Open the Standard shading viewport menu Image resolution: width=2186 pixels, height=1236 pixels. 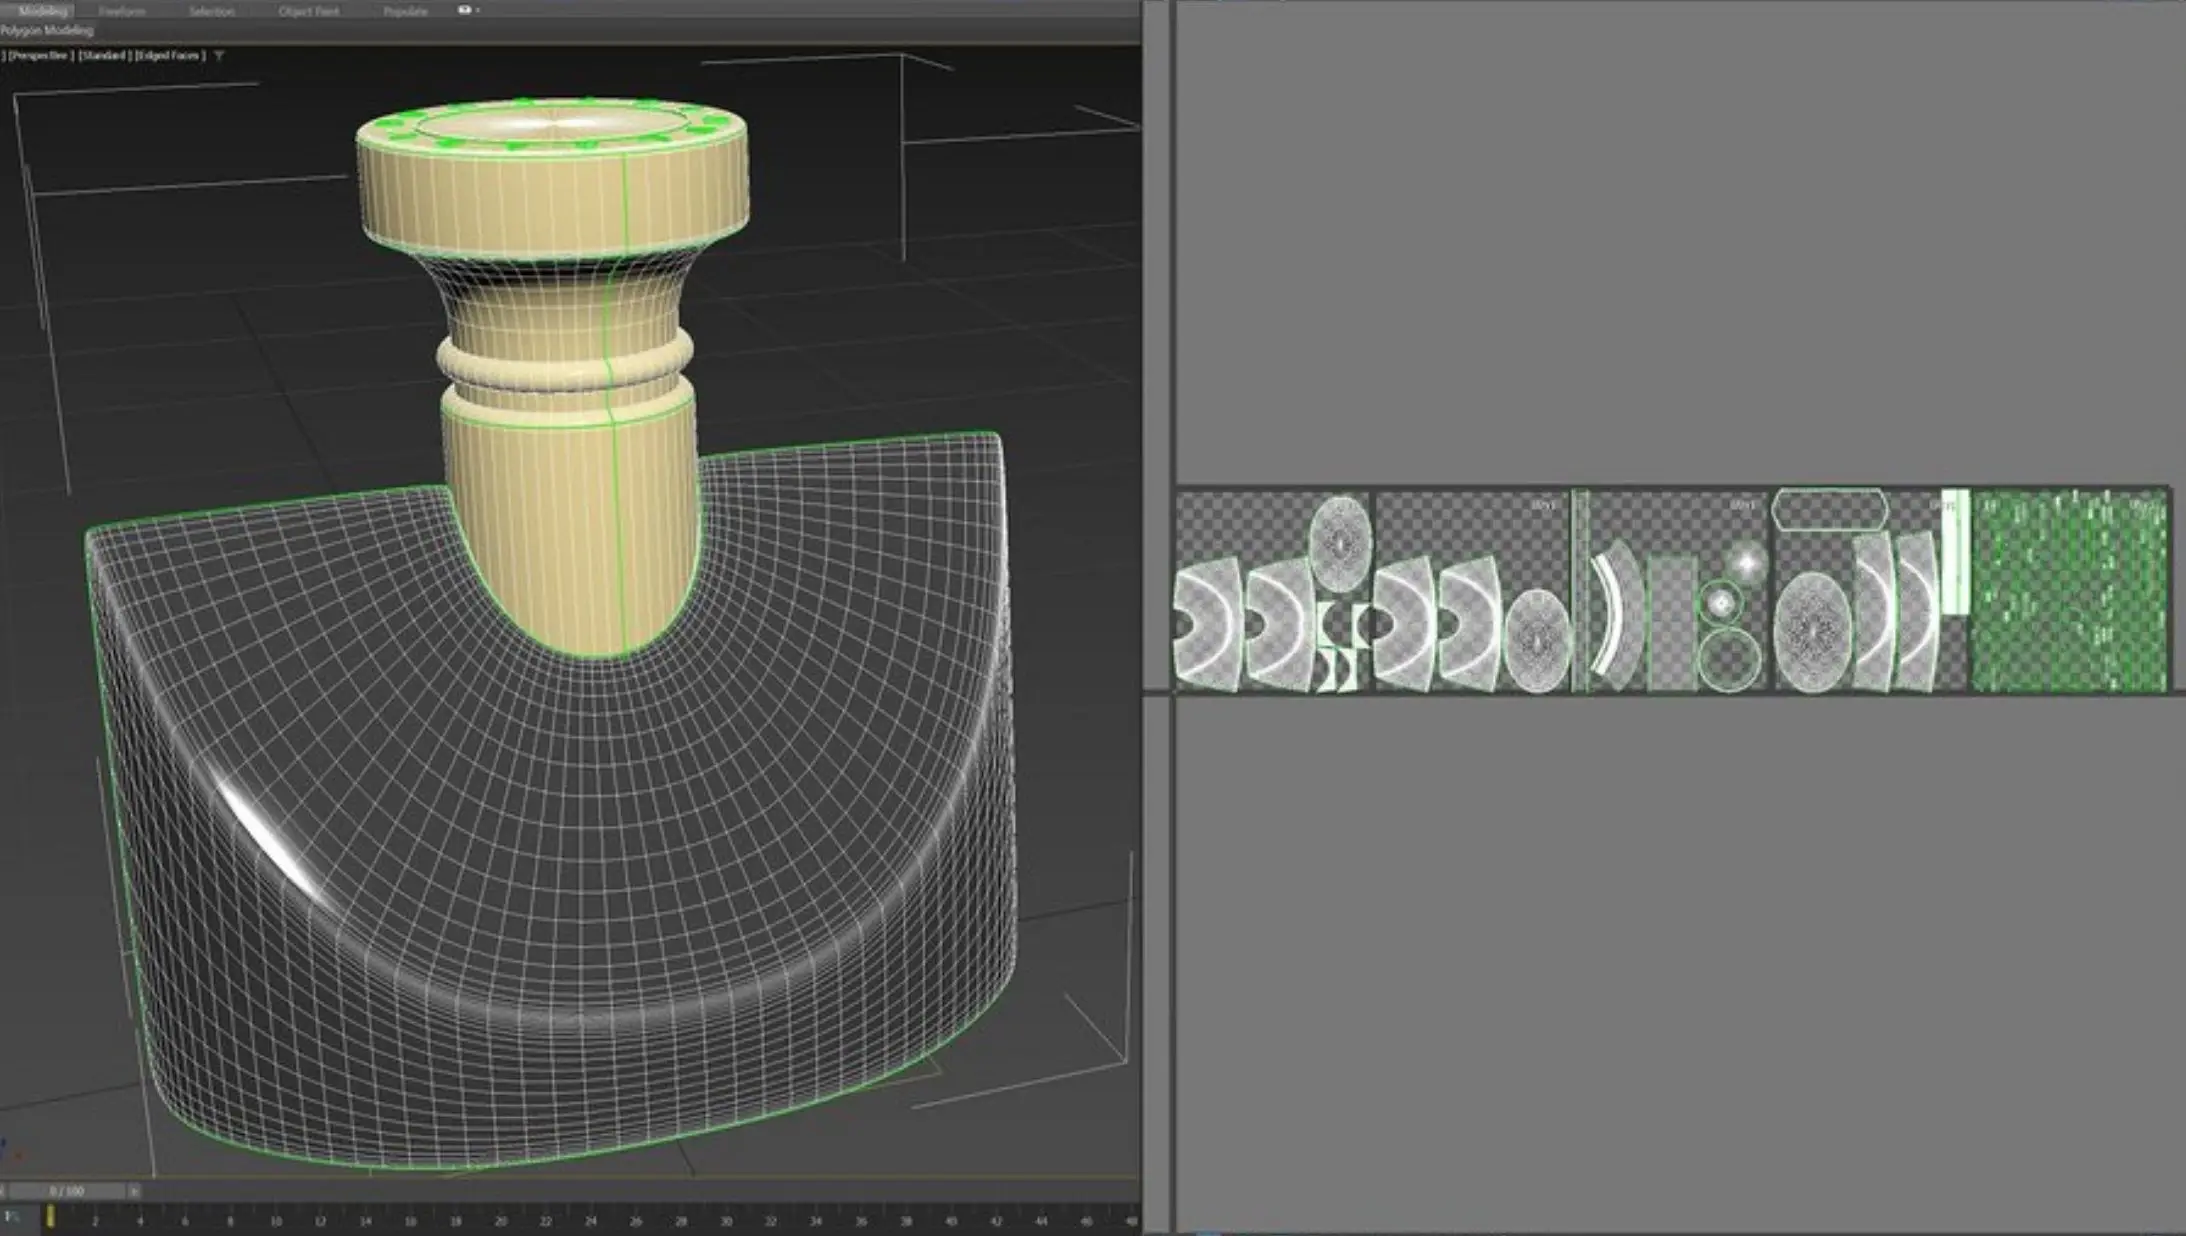[x=104, y=56]
